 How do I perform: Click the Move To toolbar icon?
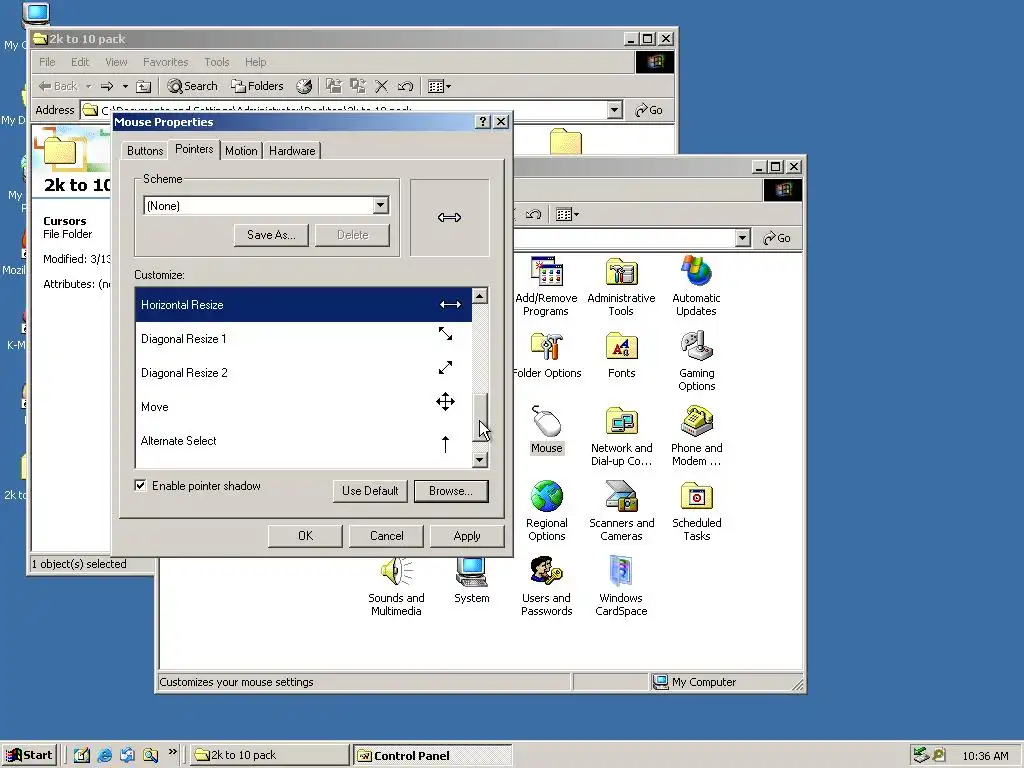334,86
